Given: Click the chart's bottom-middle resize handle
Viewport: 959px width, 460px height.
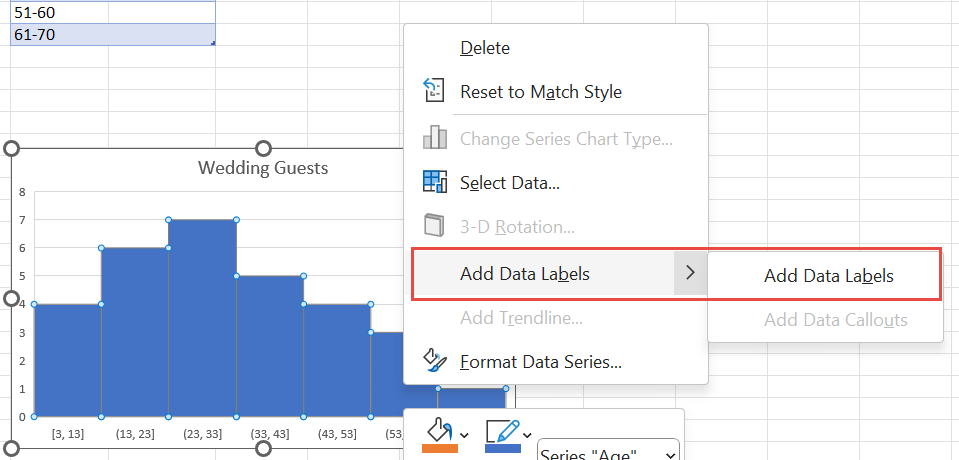Looking at the screenshot, I should coord(263,448).
